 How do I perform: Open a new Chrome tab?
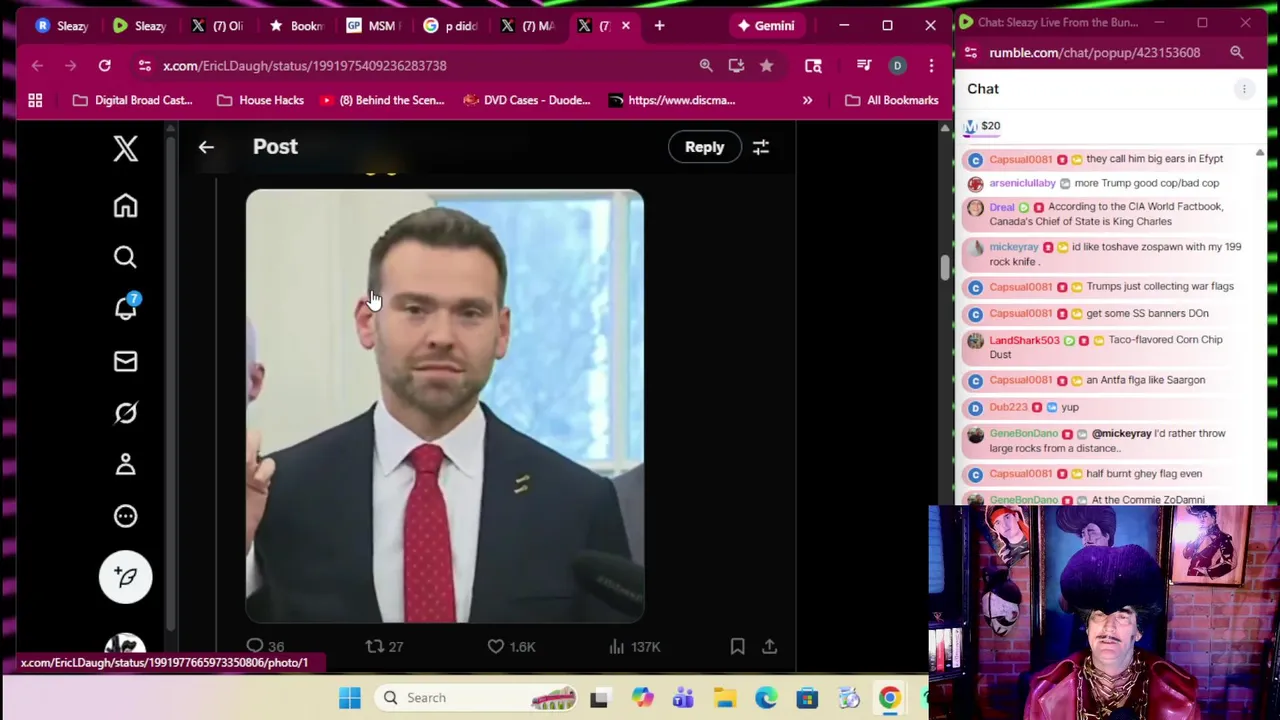tap(659, 26)
